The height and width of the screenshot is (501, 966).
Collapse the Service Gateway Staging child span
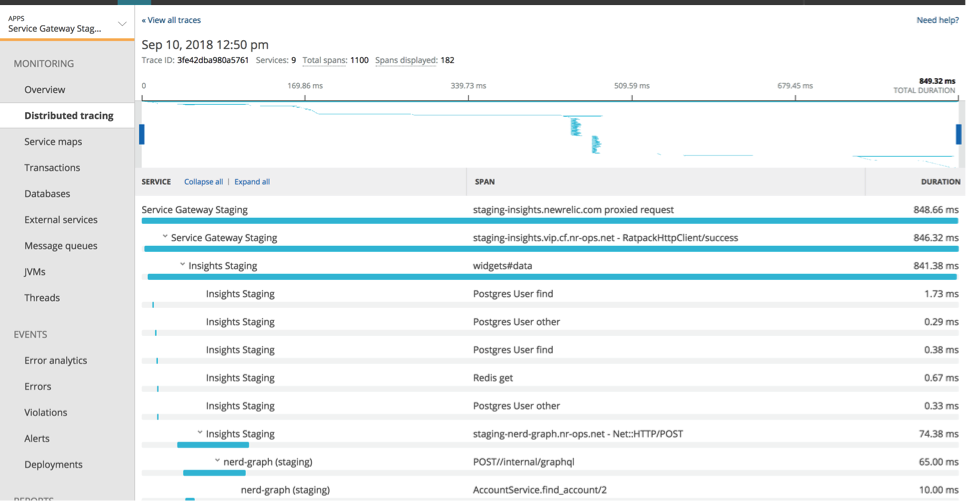tap(165, 237)
